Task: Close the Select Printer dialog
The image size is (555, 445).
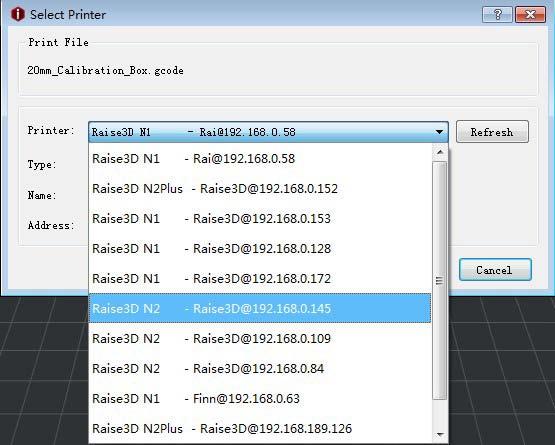Action: point(530,15)
